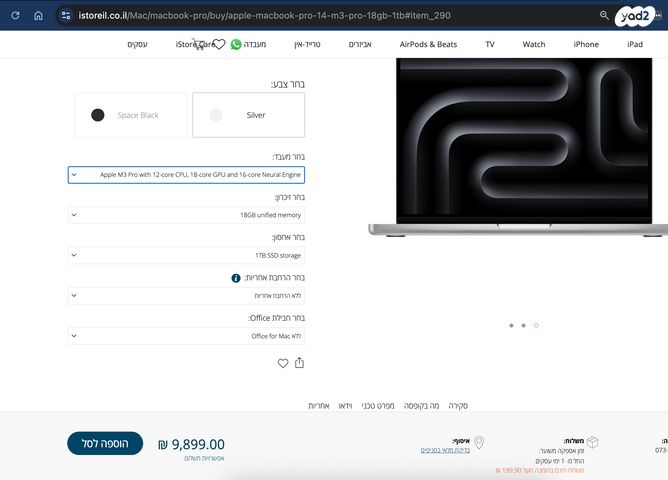Screen dimensions: 668x480
Task: Open the iPhone menu
Action: pyautogui.click(x=586, y=44)
